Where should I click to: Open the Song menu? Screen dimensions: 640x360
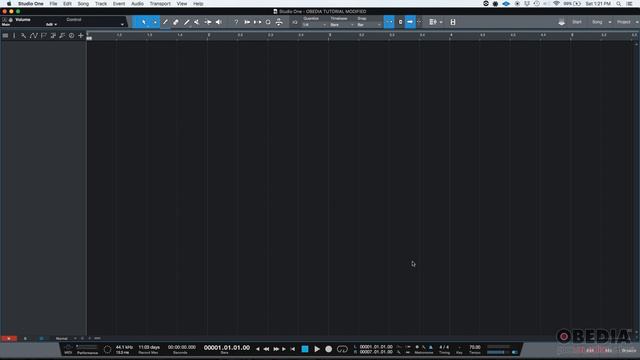83,4
